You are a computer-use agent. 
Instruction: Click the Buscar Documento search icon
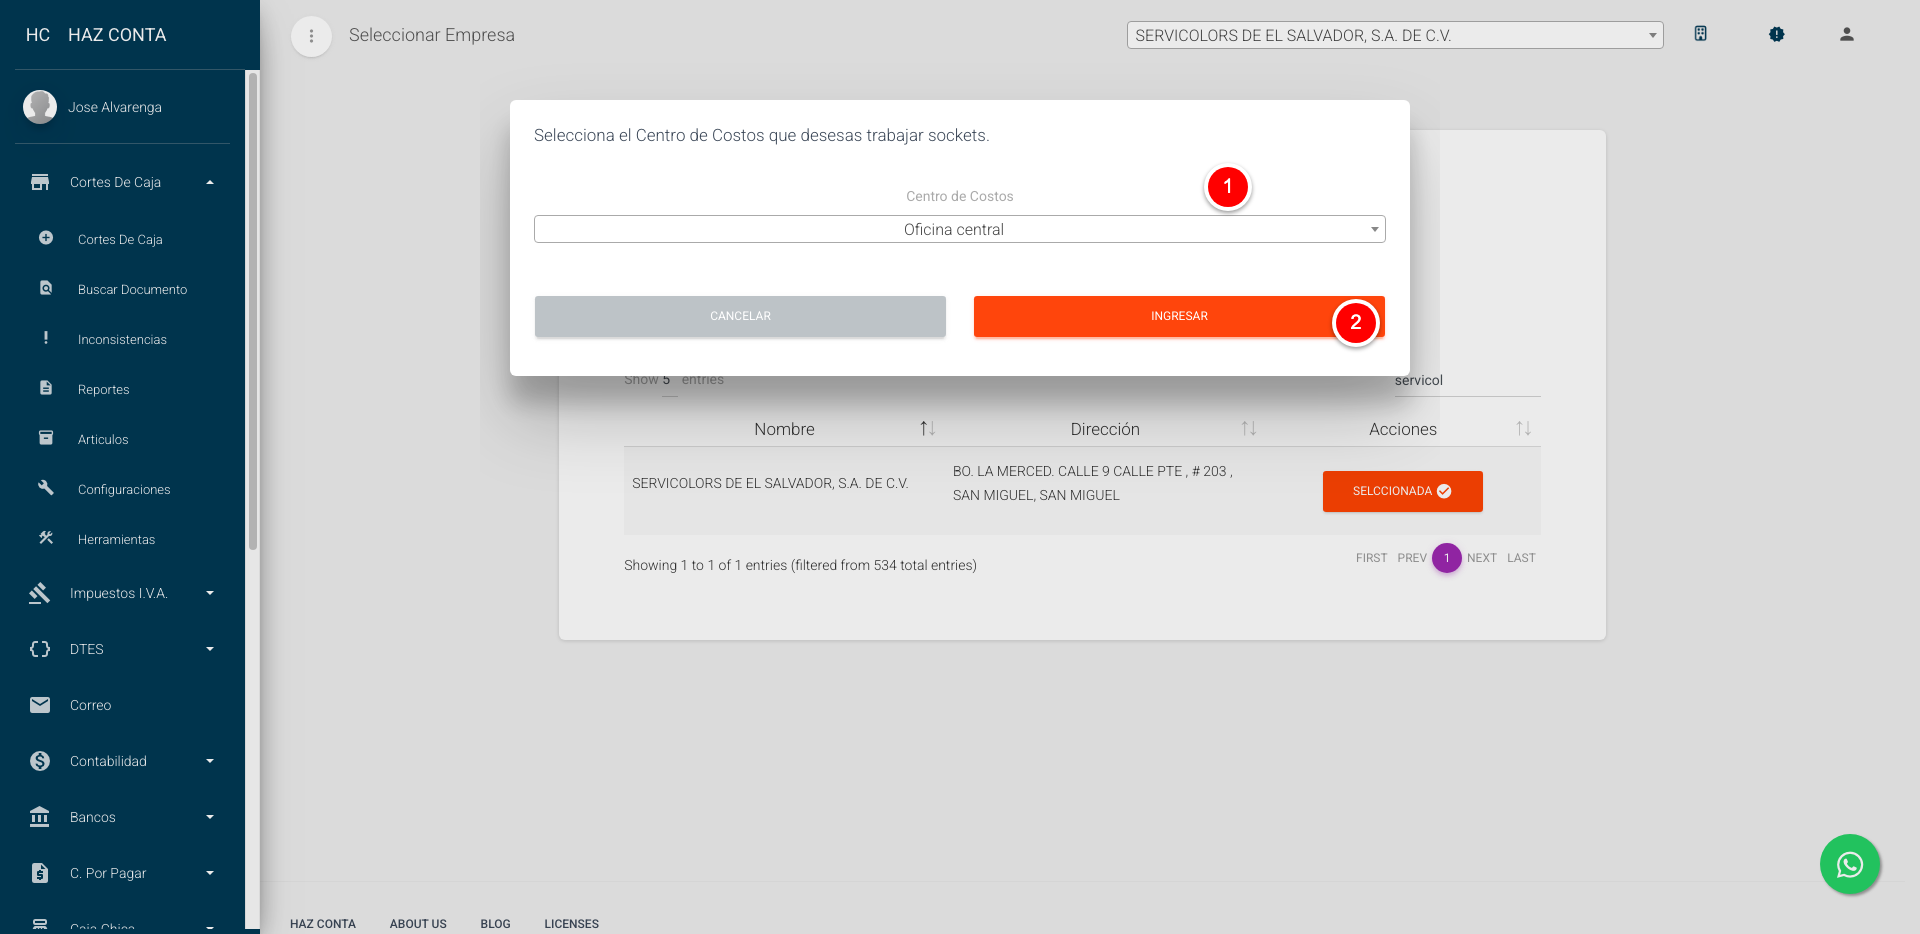(46, 288)
